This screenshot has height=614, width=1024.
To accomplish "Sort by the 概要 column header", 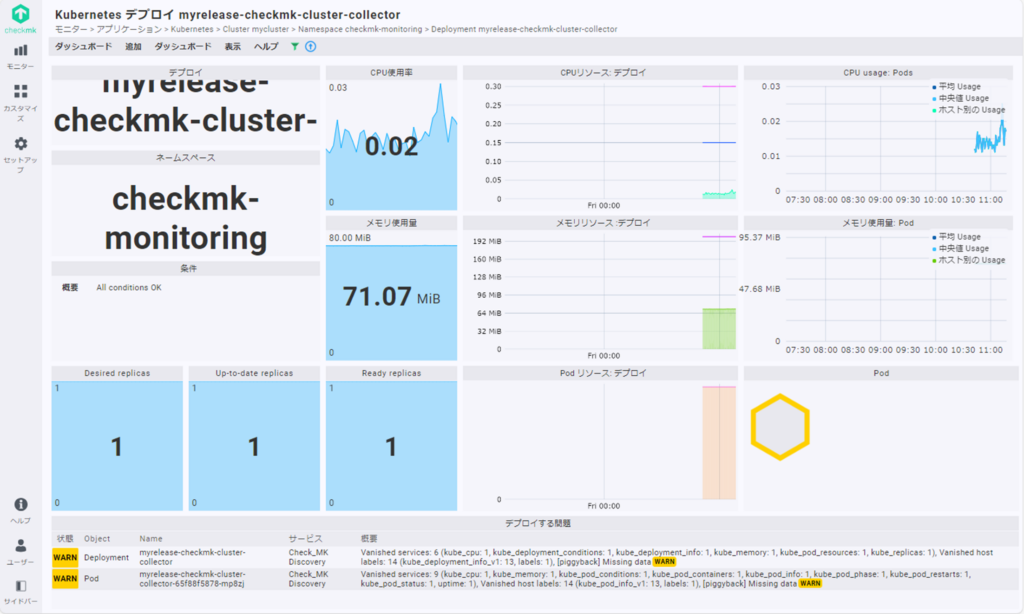I will coord(369,539).
